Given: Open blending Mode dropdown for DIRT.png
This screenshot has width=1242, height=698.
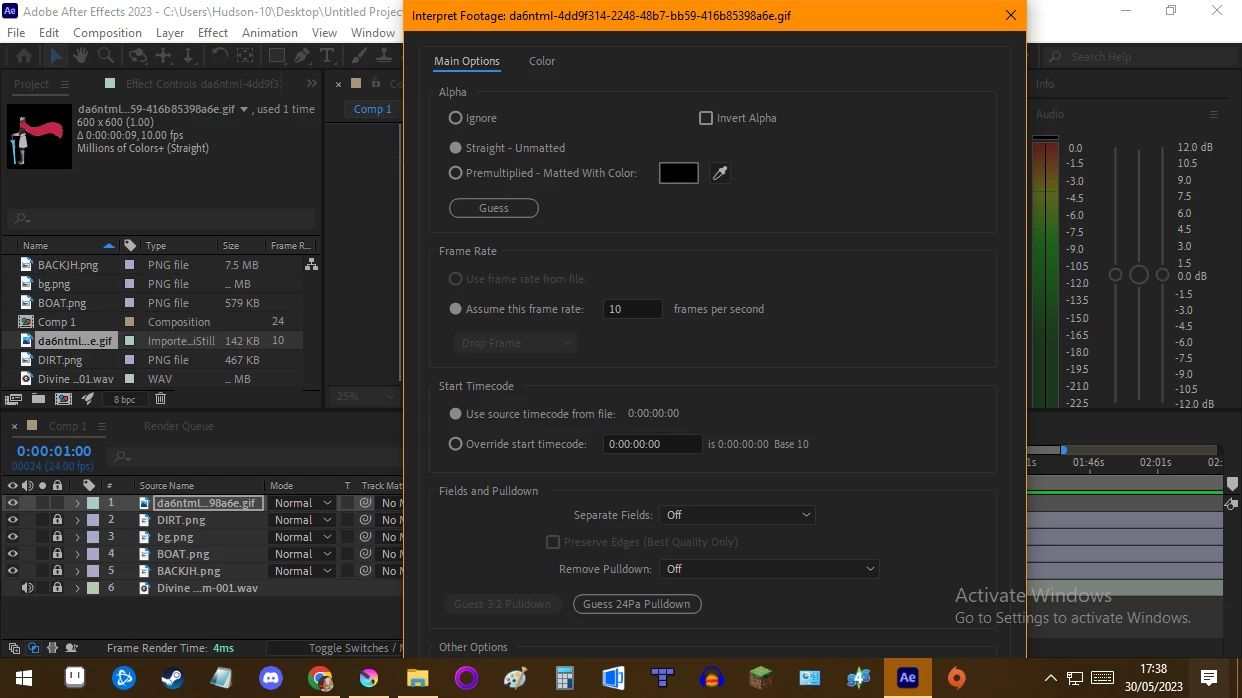Looking at the screenshot, I should pyautogui.click(x=302, y=520).
